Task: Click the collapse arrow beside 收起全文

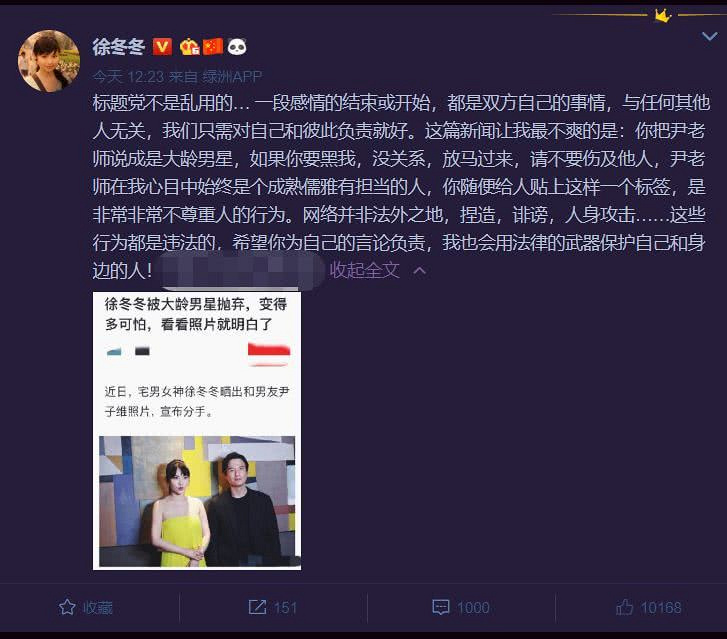Action: coord(420,270)
